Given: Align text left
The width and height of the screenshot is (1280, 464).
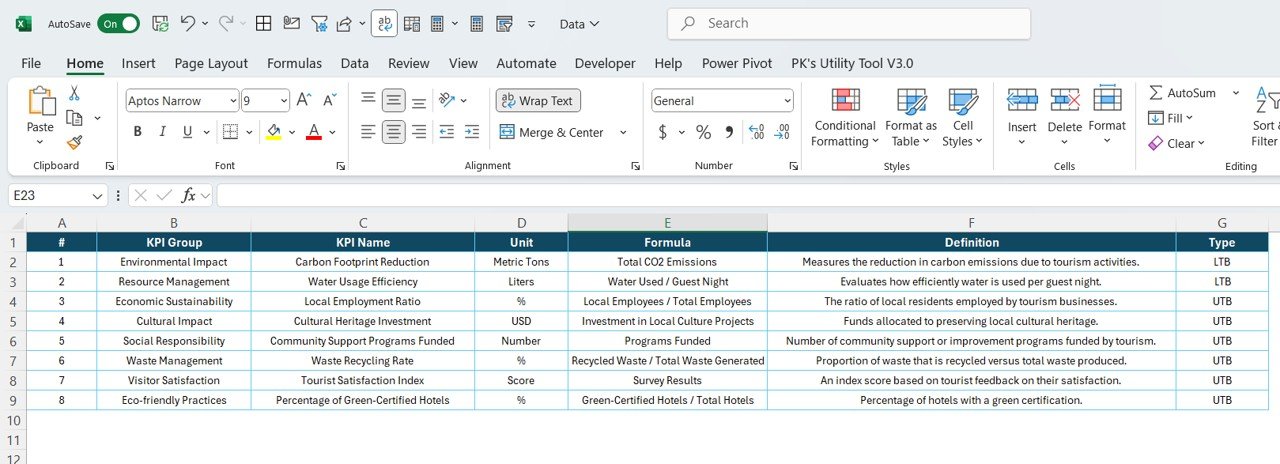Looking at the screenshot, I should [368, 132].
